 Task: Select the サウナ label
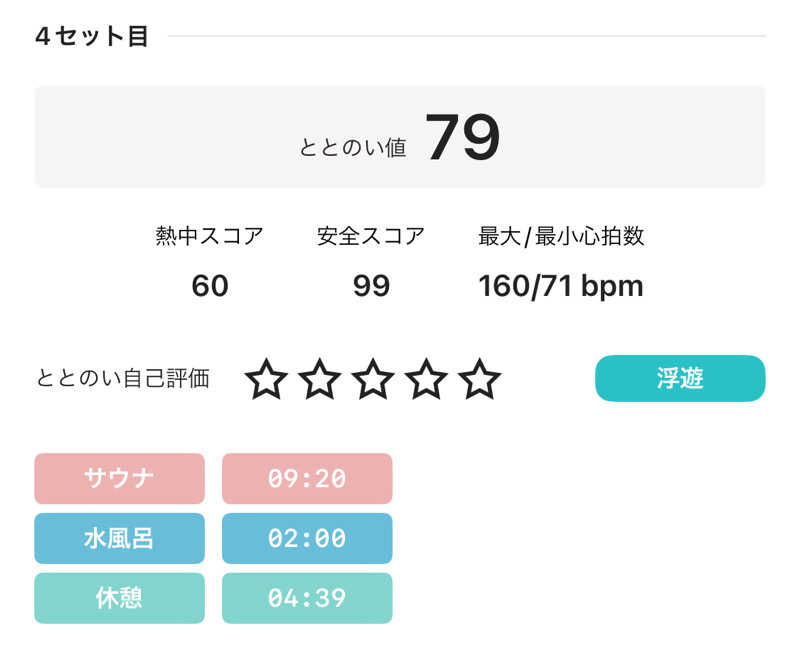pos(119,478)
